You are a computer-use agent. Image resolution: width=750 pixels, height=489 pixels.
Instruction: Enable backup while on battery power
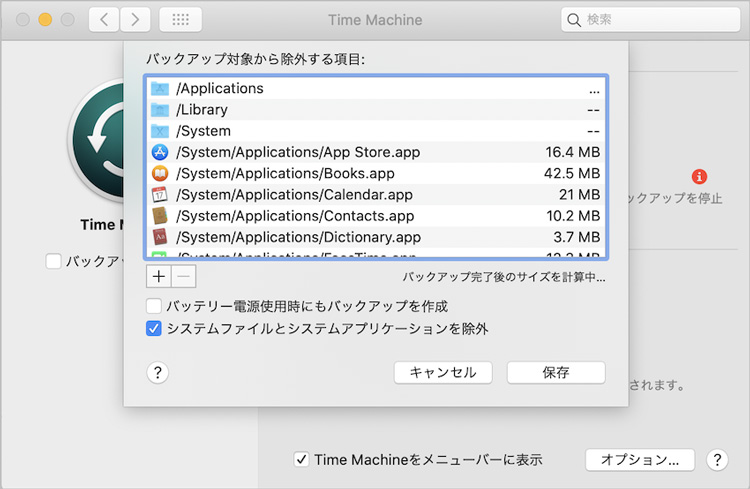[154, 306]
